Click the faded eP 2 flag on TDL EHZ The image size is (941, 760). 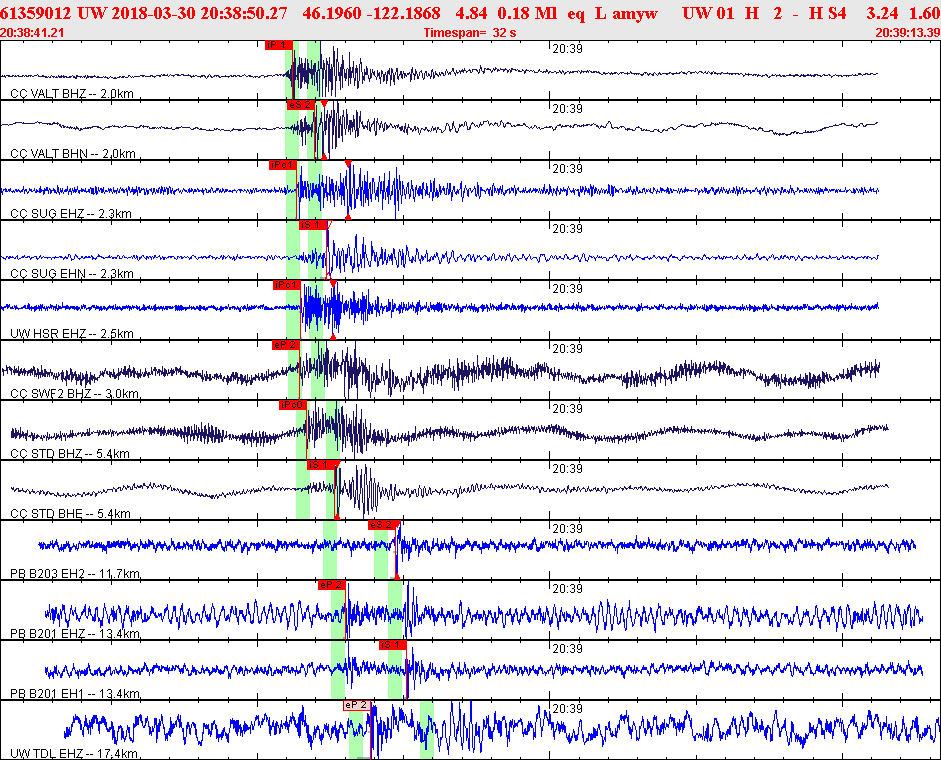tap(356, 705)
